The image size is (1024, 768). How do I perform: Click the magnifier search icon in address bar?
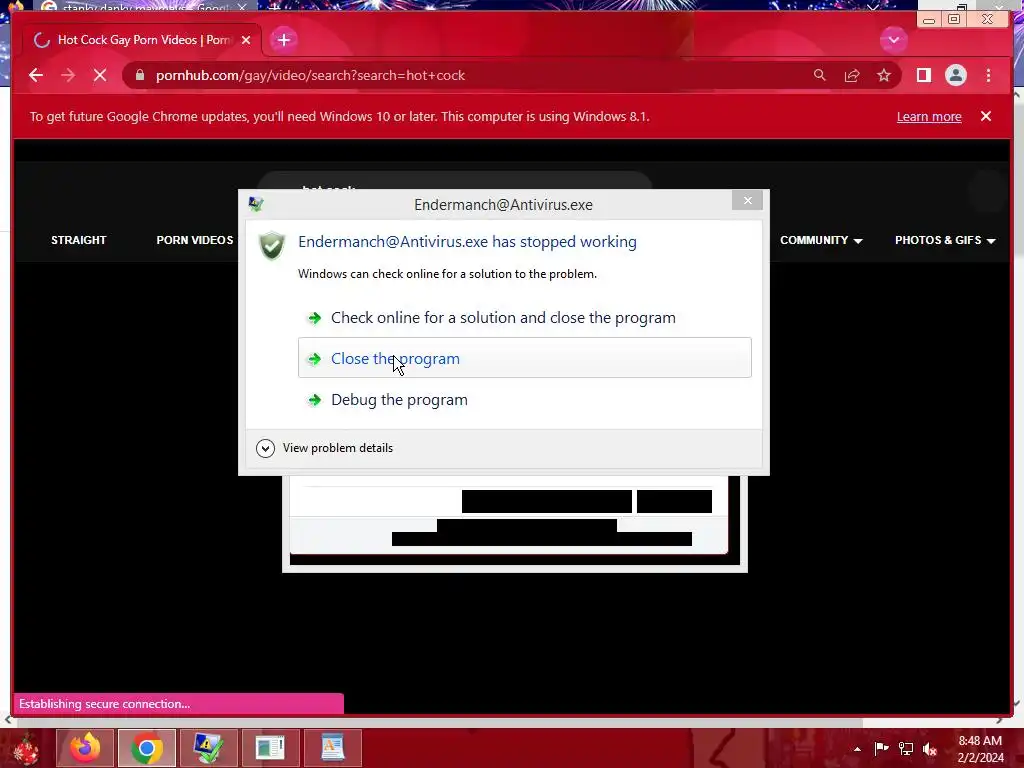click(820, 75)
